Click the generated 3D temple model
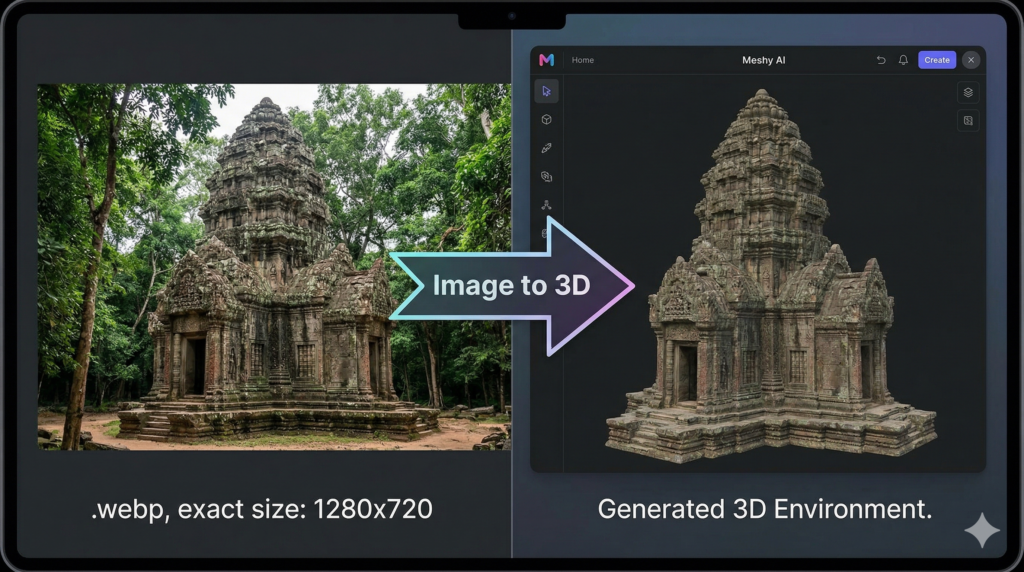Image resolution: width=1024 pixels, height=572 pixels. coord(770,290)
